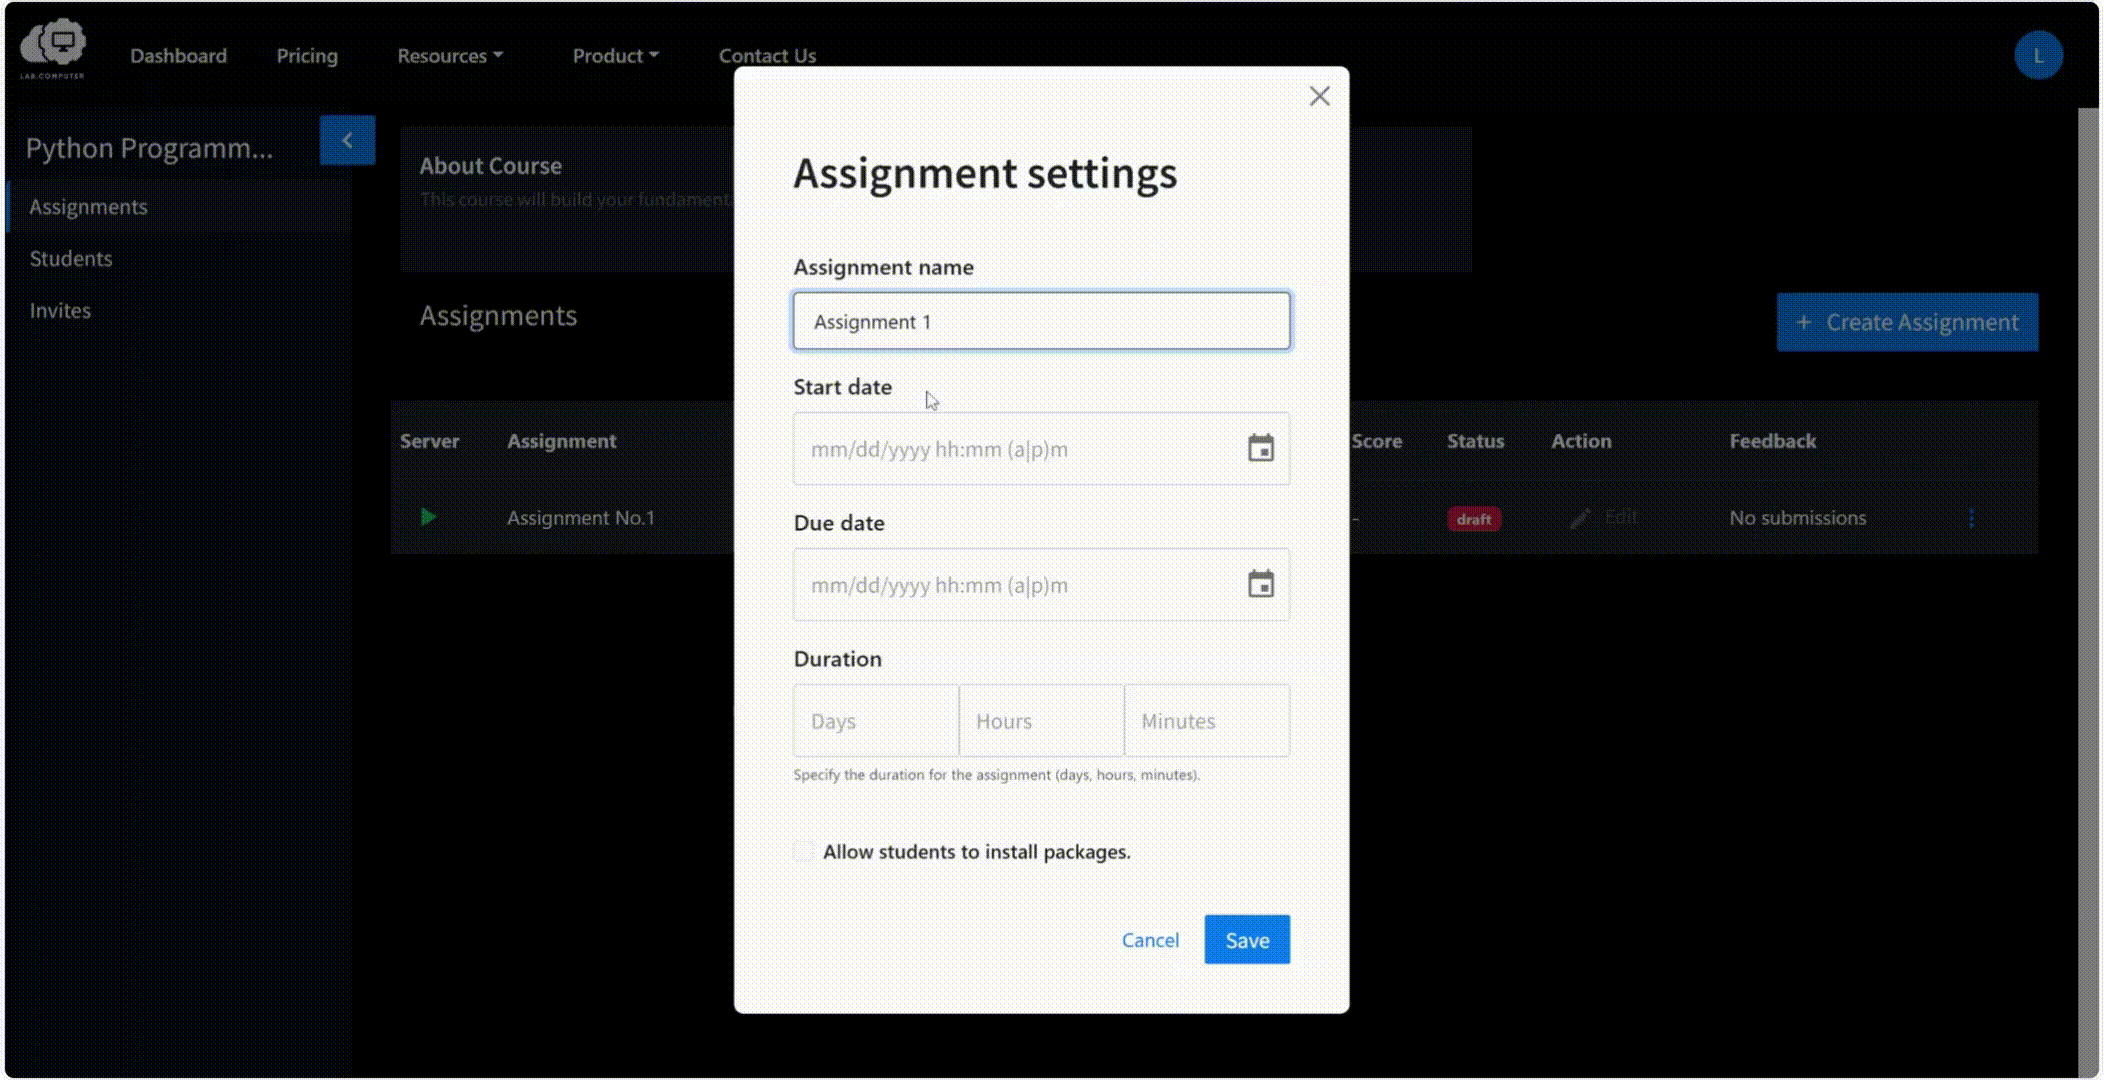Open the Start date calendar picker

tap(1260, 448)
